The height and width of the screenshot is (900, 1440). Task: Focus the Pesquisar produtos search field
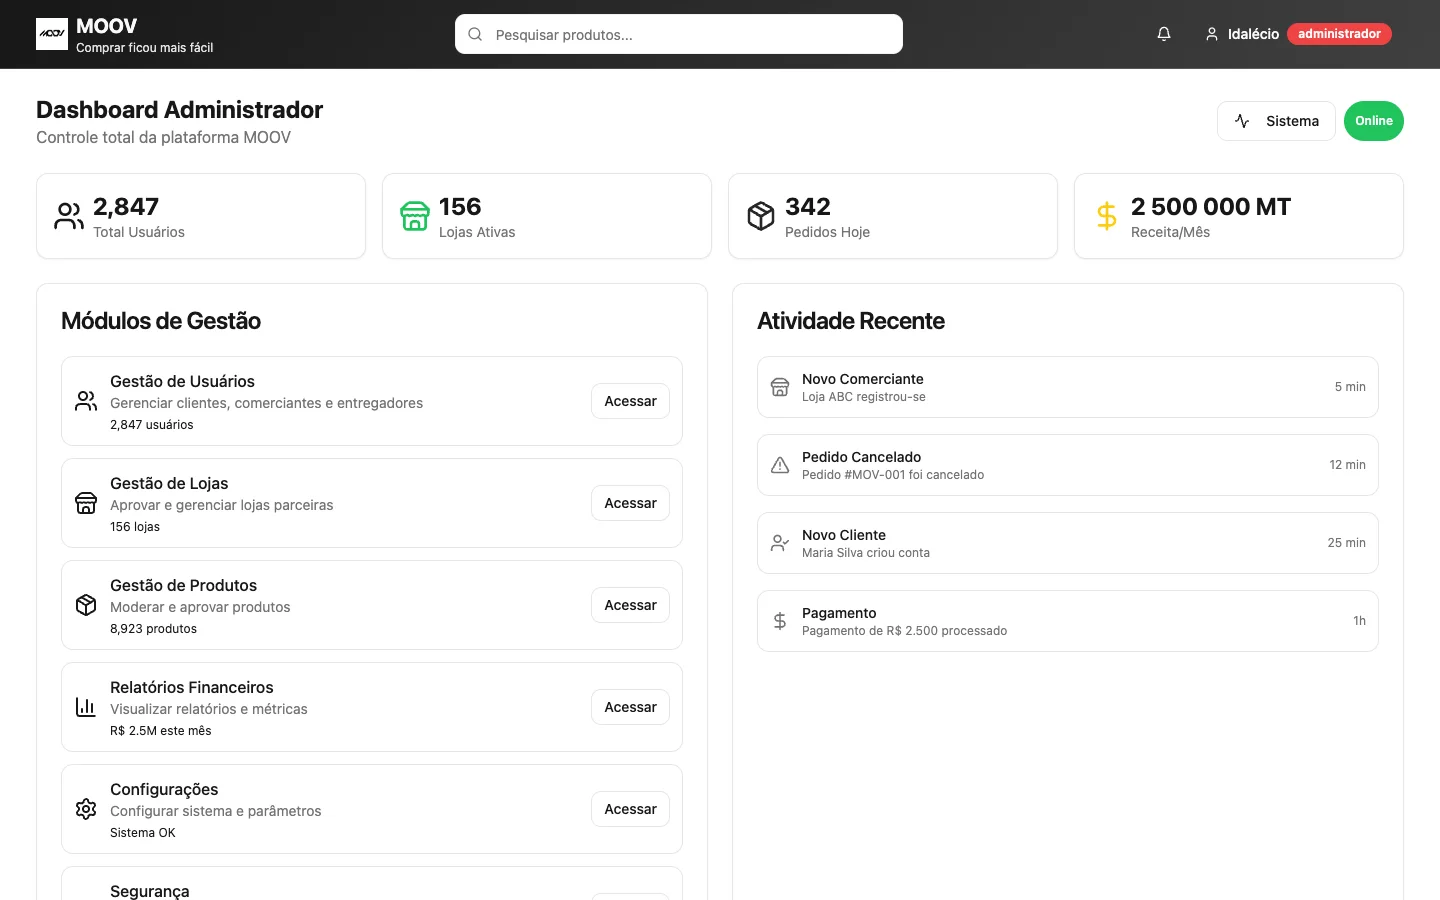(x=679, y=34)
